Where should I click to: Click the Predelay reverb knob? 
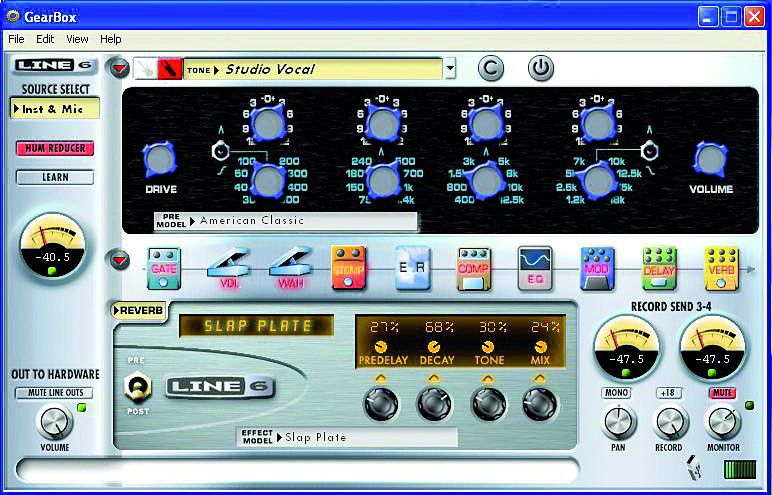click(381, 404)
